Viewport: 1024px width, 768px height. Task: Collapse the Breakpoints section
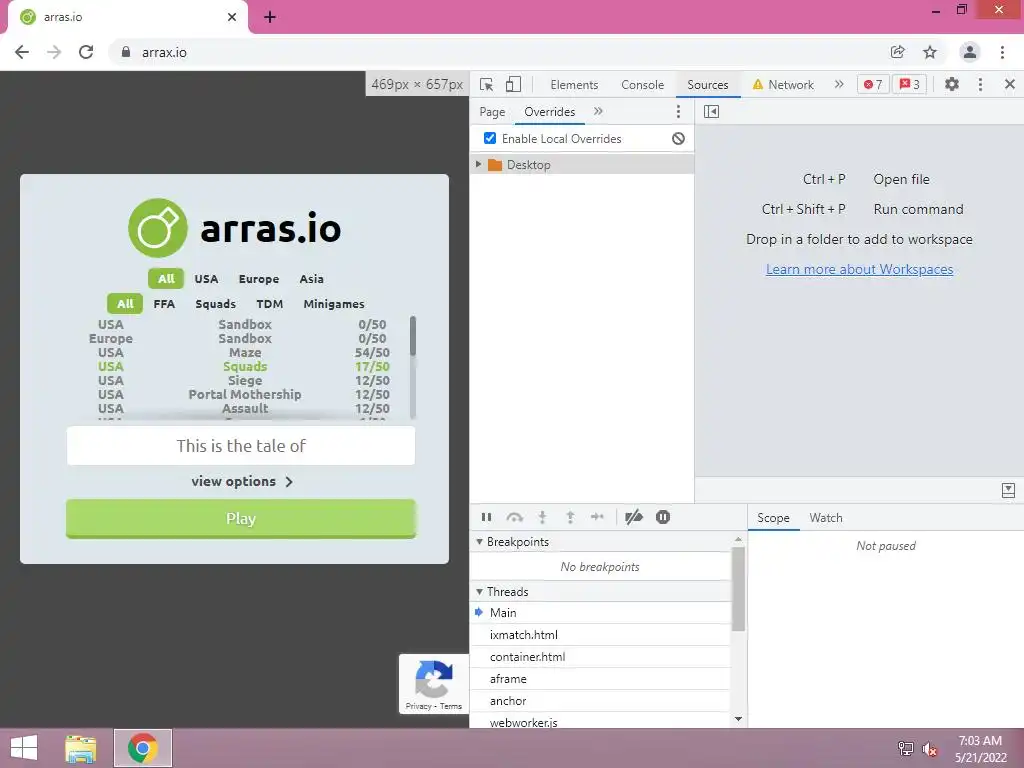click(479, 541)
